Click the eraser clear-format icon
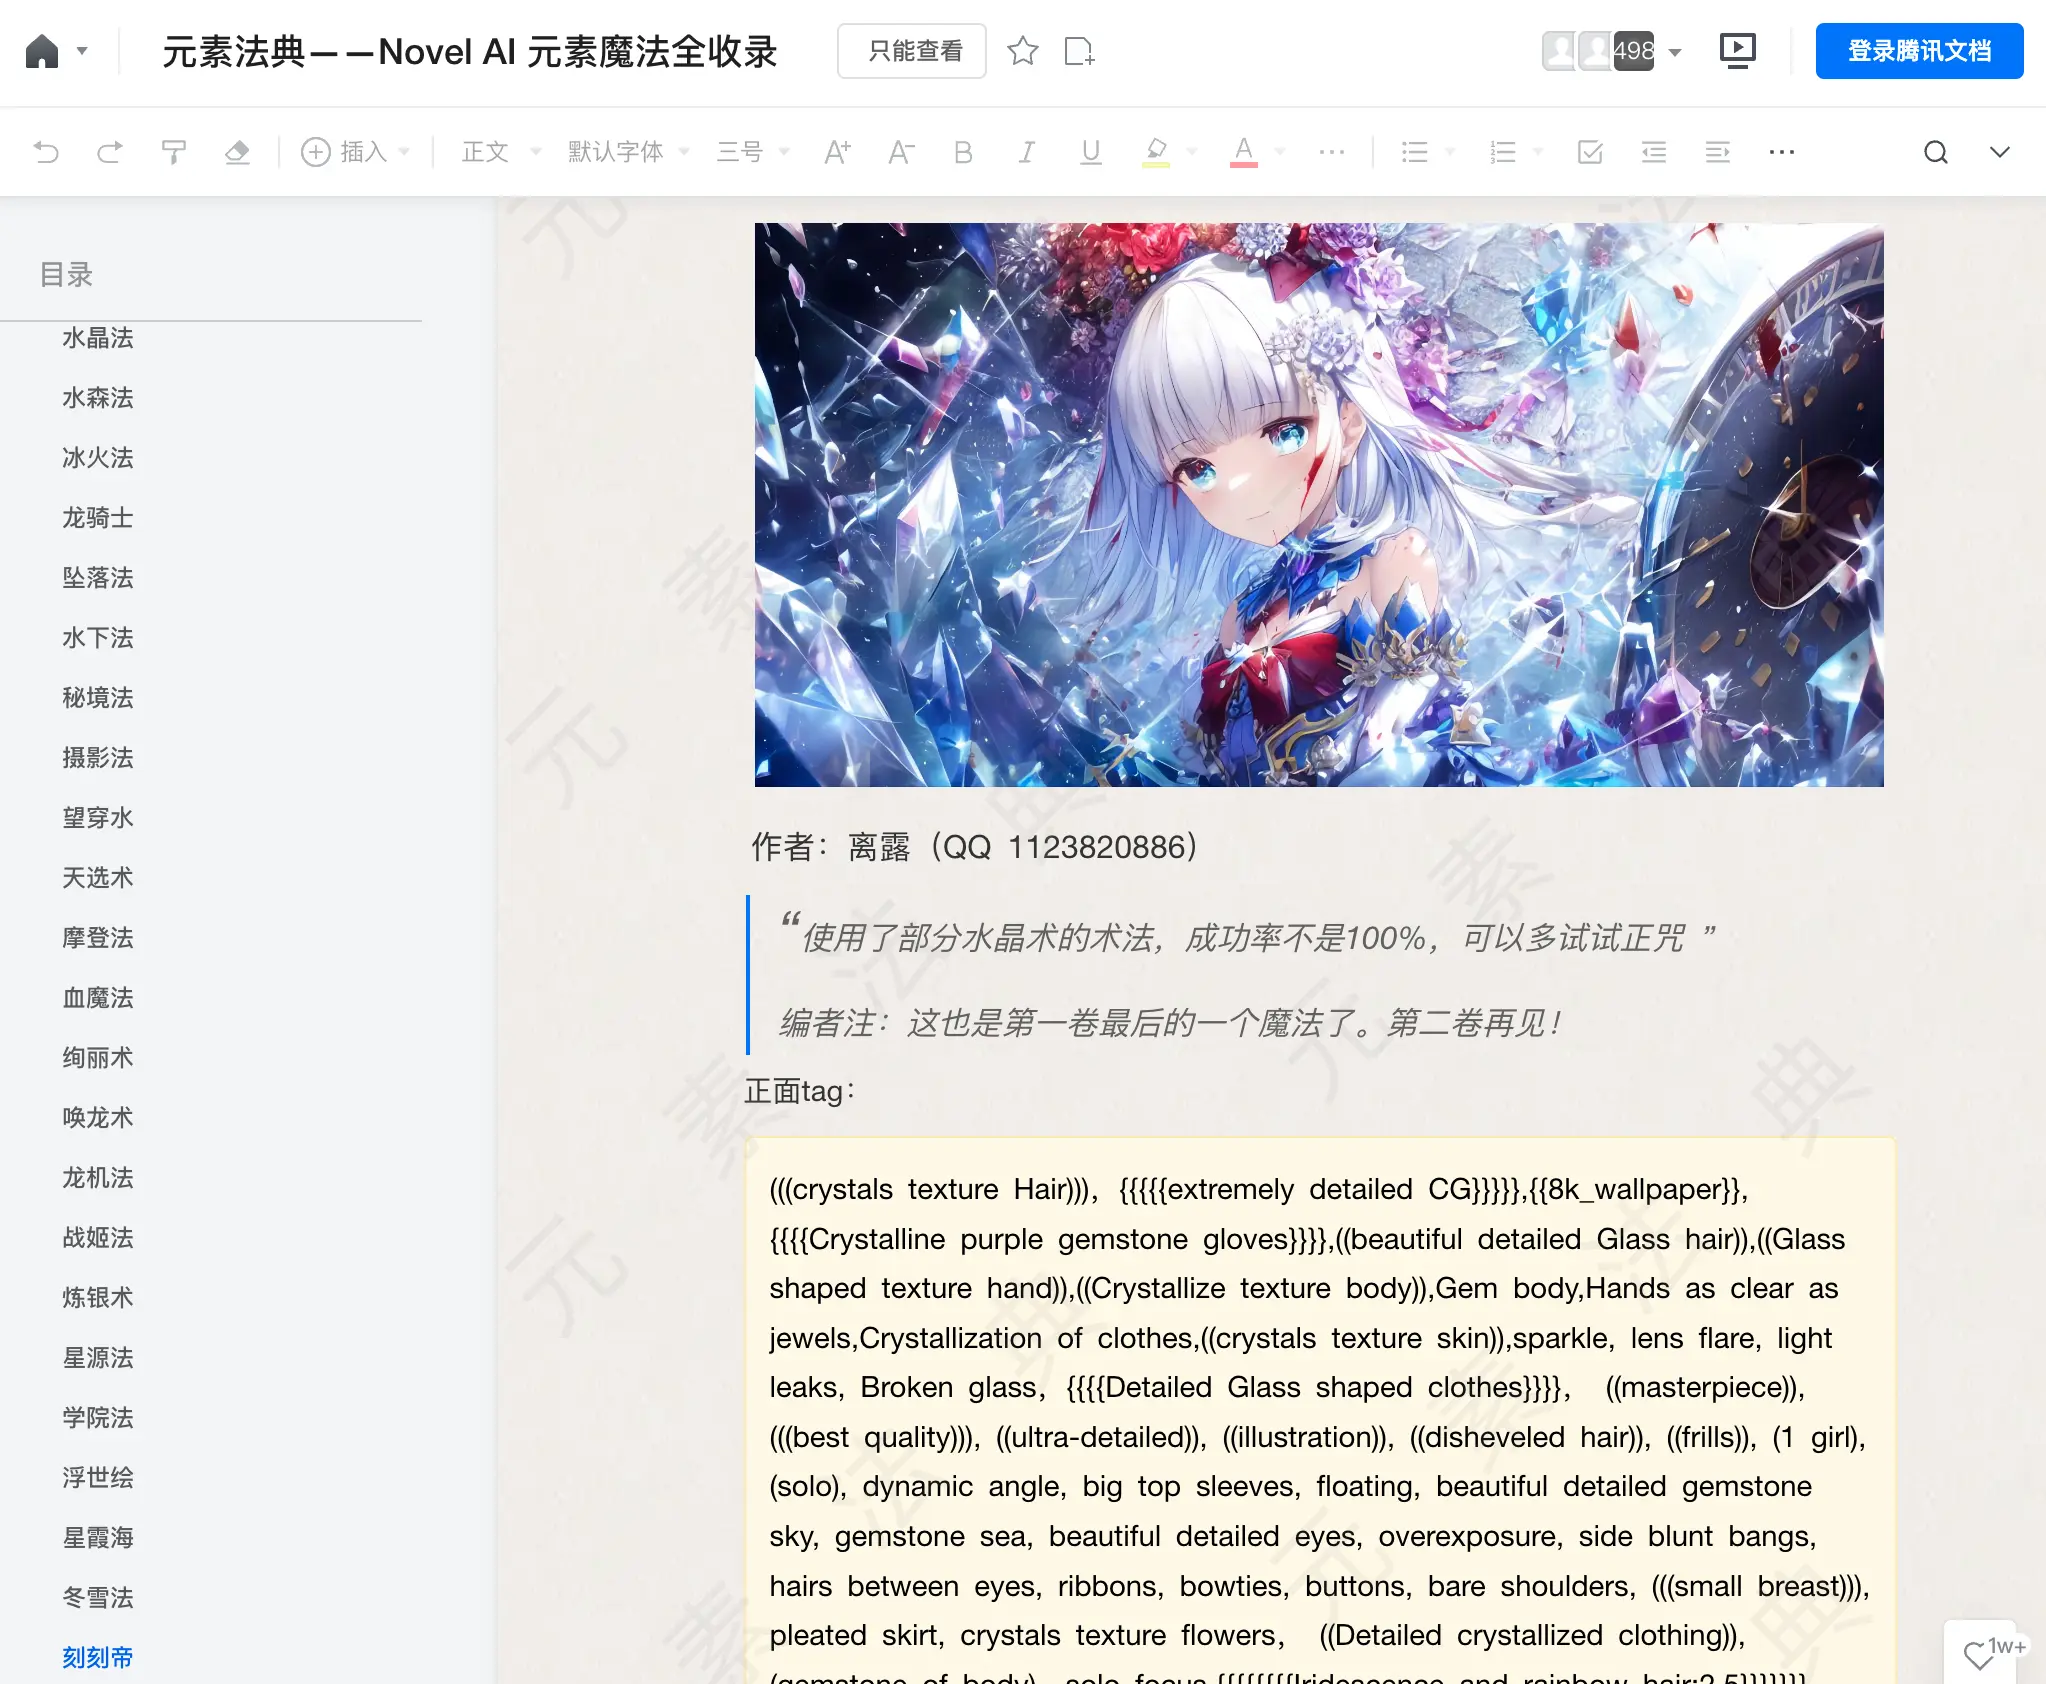This screenshot has height=1684, width=2046. pyautogui.click(x=237, y=152)
